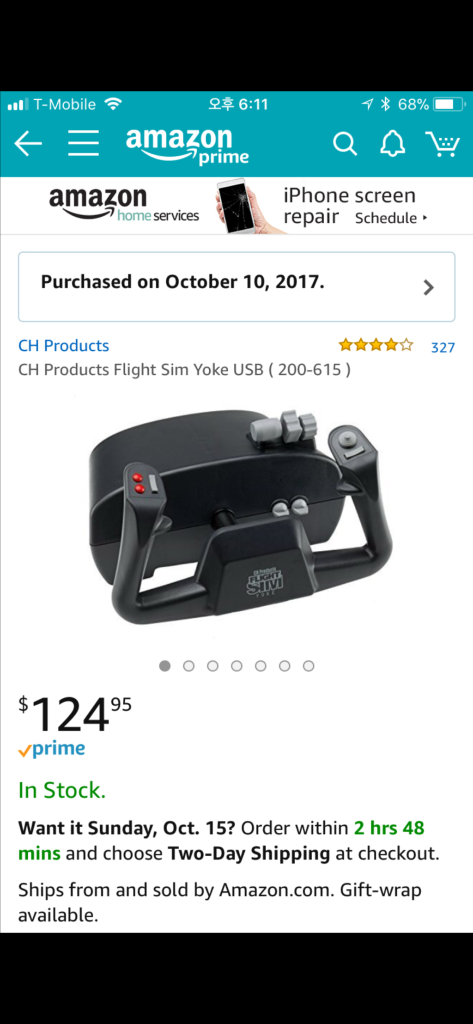Open the 327 reviews link
The height and width of the screenshot is (1024, 473).
(442, 347)
